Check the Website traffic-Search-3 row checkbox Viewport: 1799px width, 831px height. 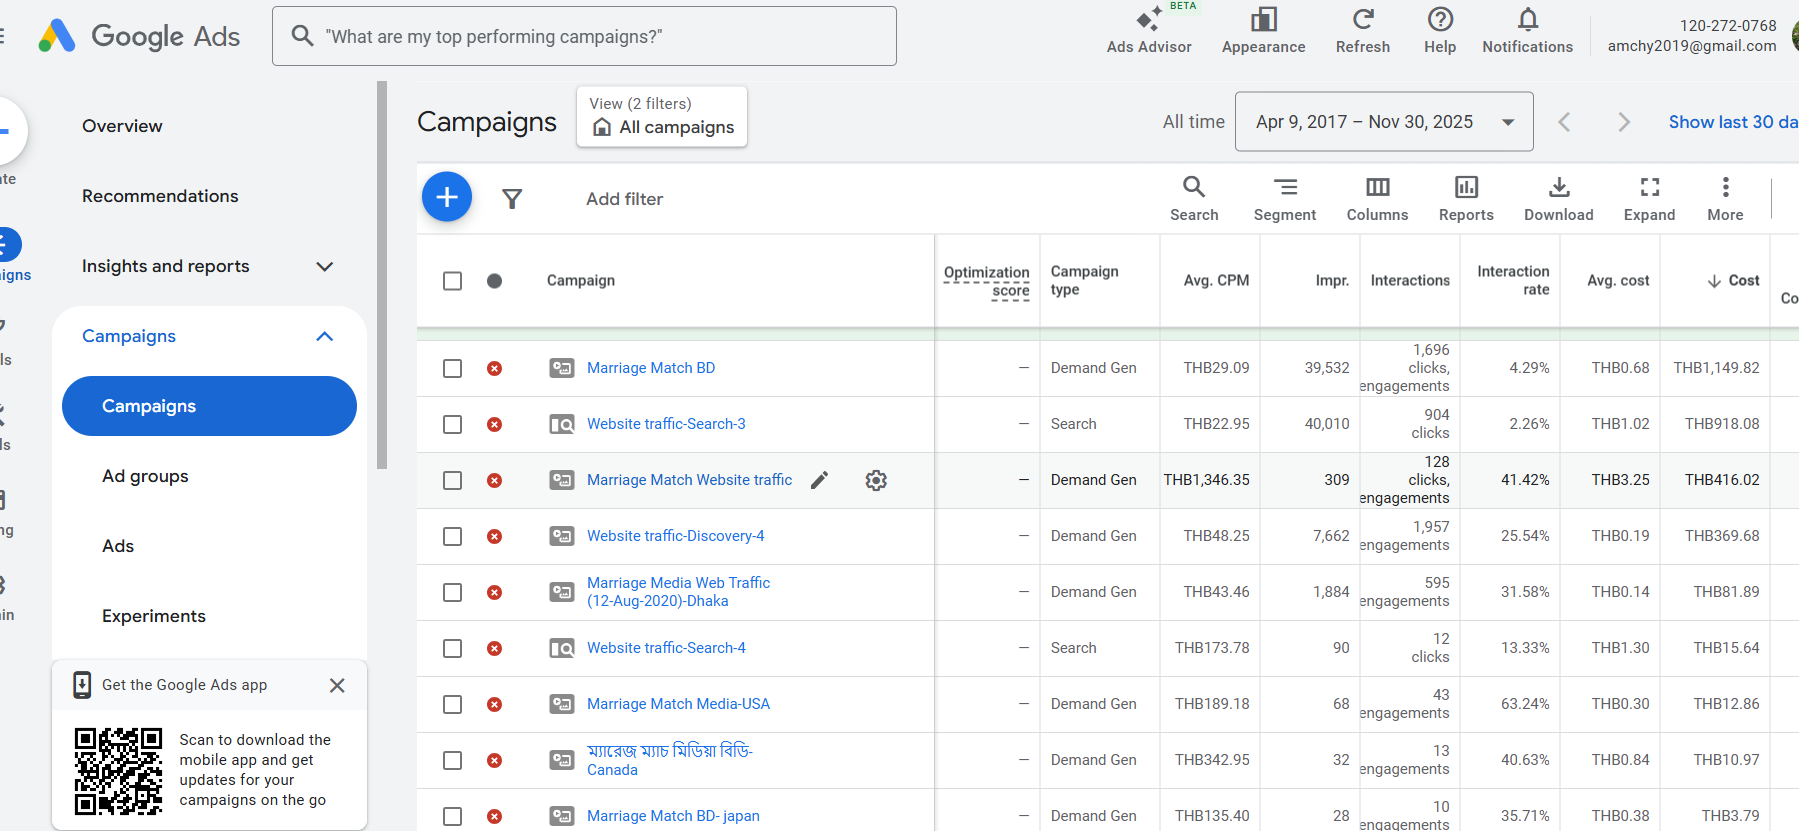pos(453,424)
